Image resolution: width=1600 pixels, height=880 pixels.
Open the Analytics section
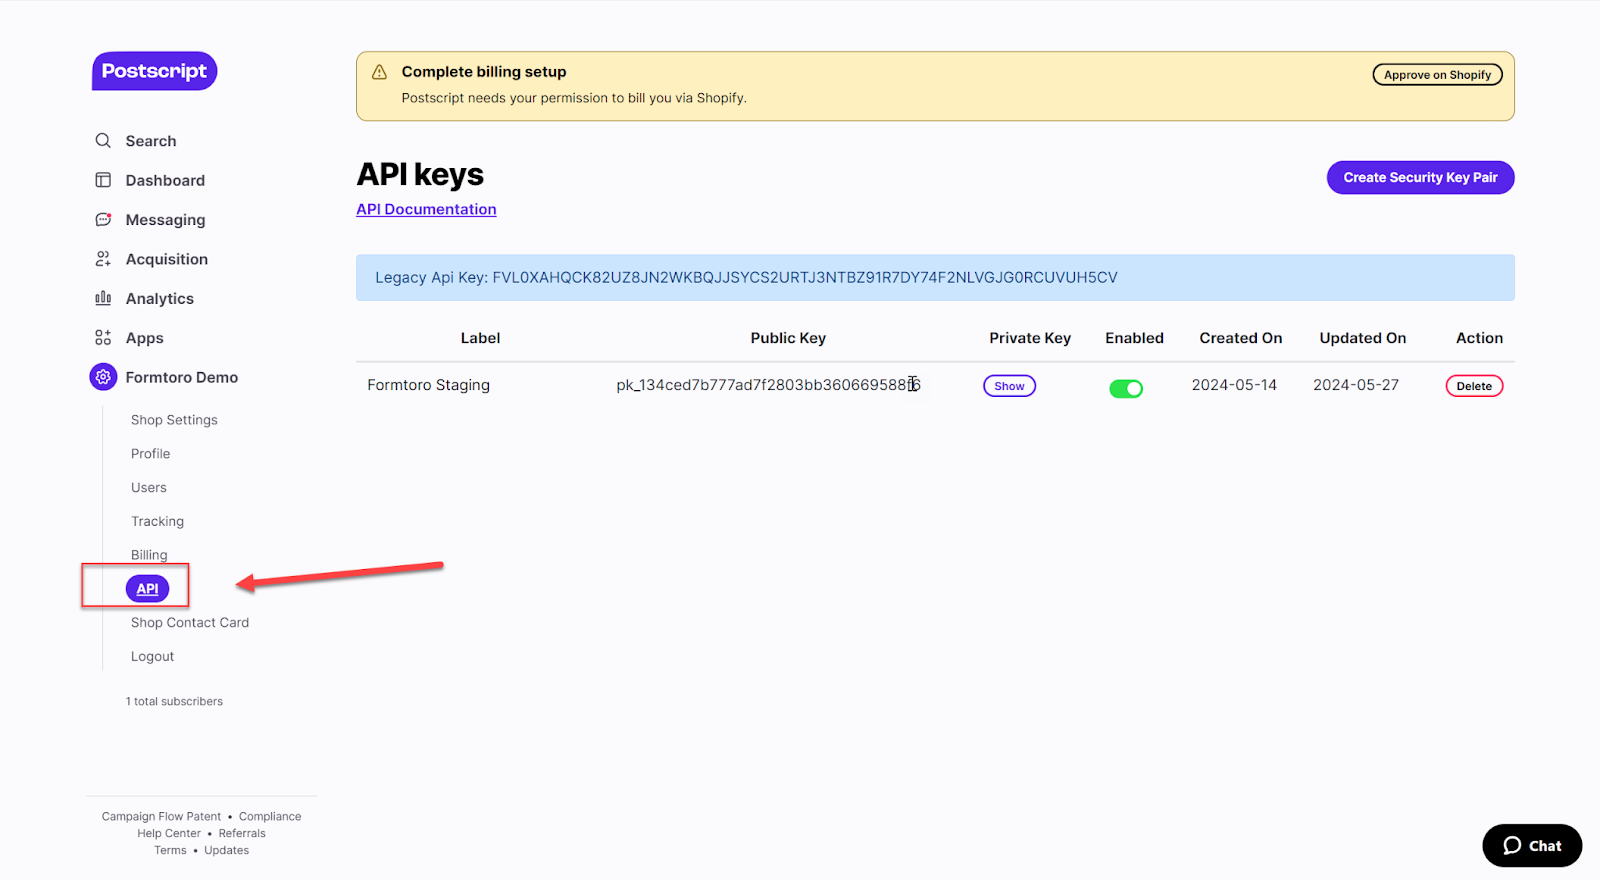(160, 299)
